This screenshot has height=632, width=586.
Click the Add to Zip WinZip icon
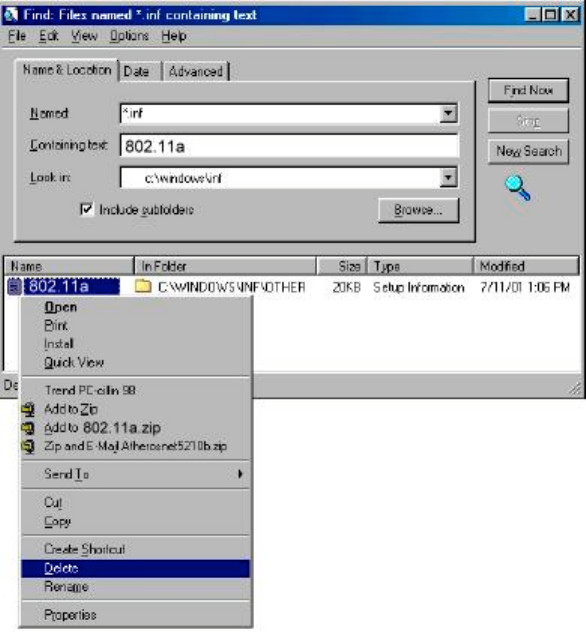tap(28, 410)
